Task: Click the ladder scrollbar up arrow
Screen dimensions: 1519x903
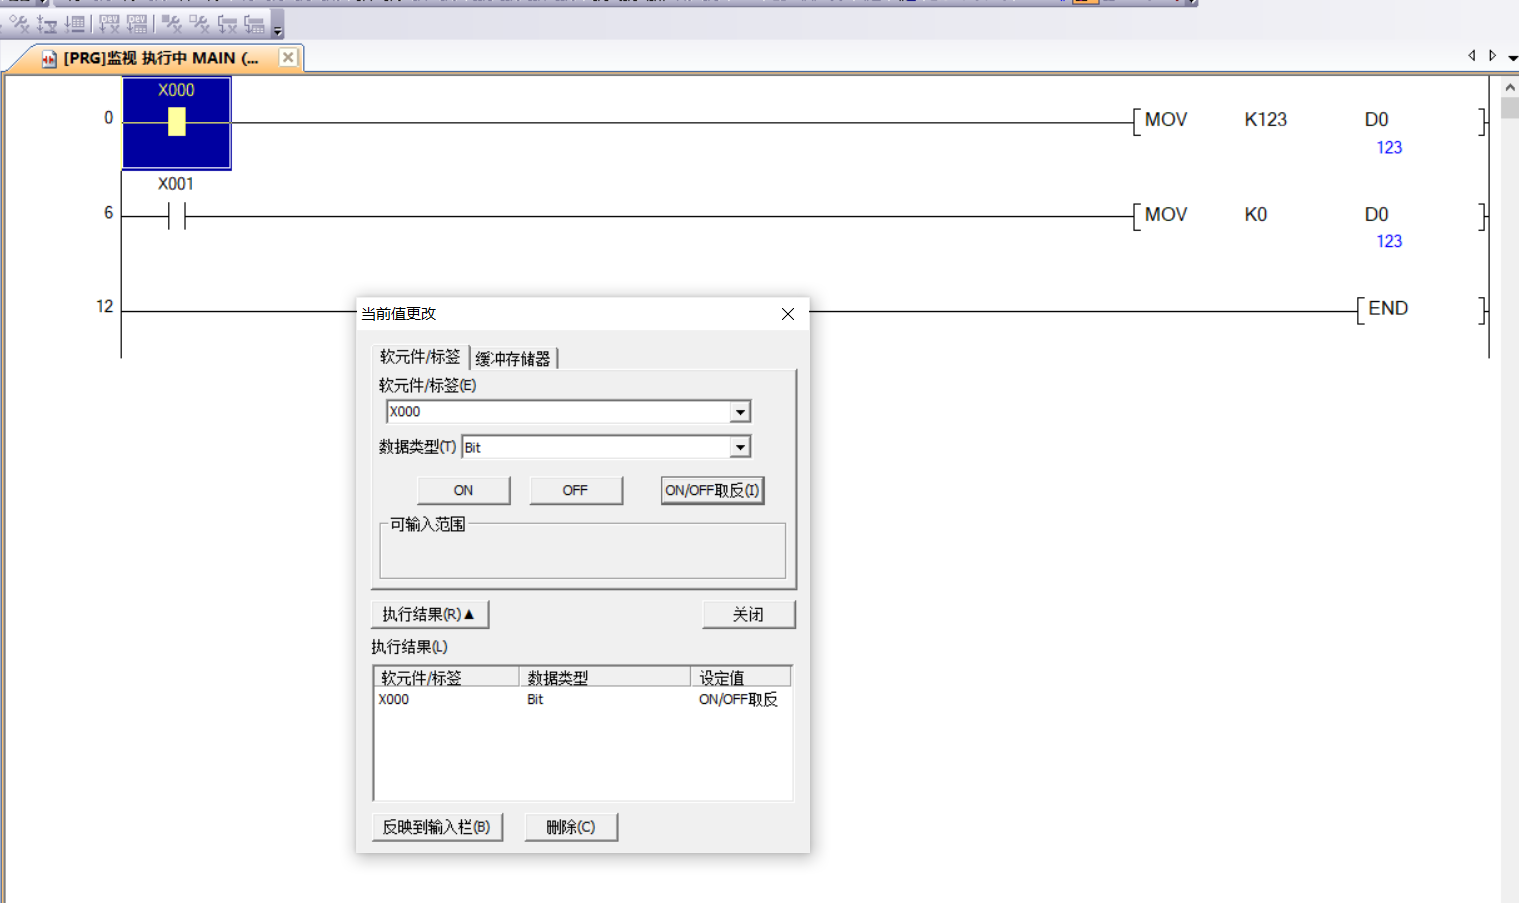Action: (x=1510, y=88)
